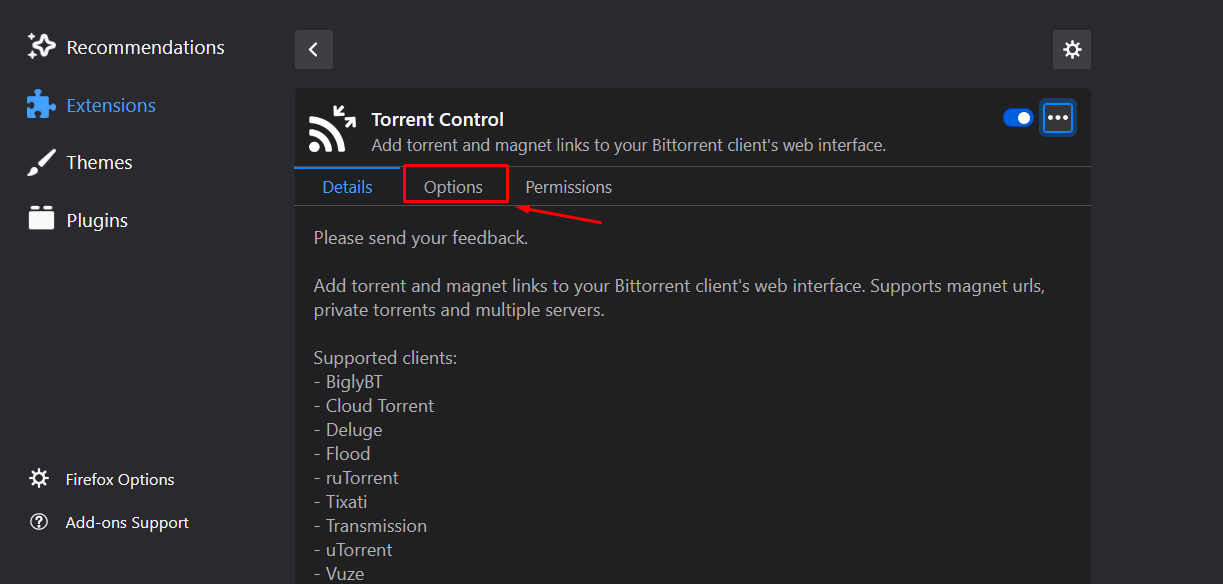Screen dimensions: 1223x584
Task: Open Recommendations via the sparkle icon
Action: point(40,45)
